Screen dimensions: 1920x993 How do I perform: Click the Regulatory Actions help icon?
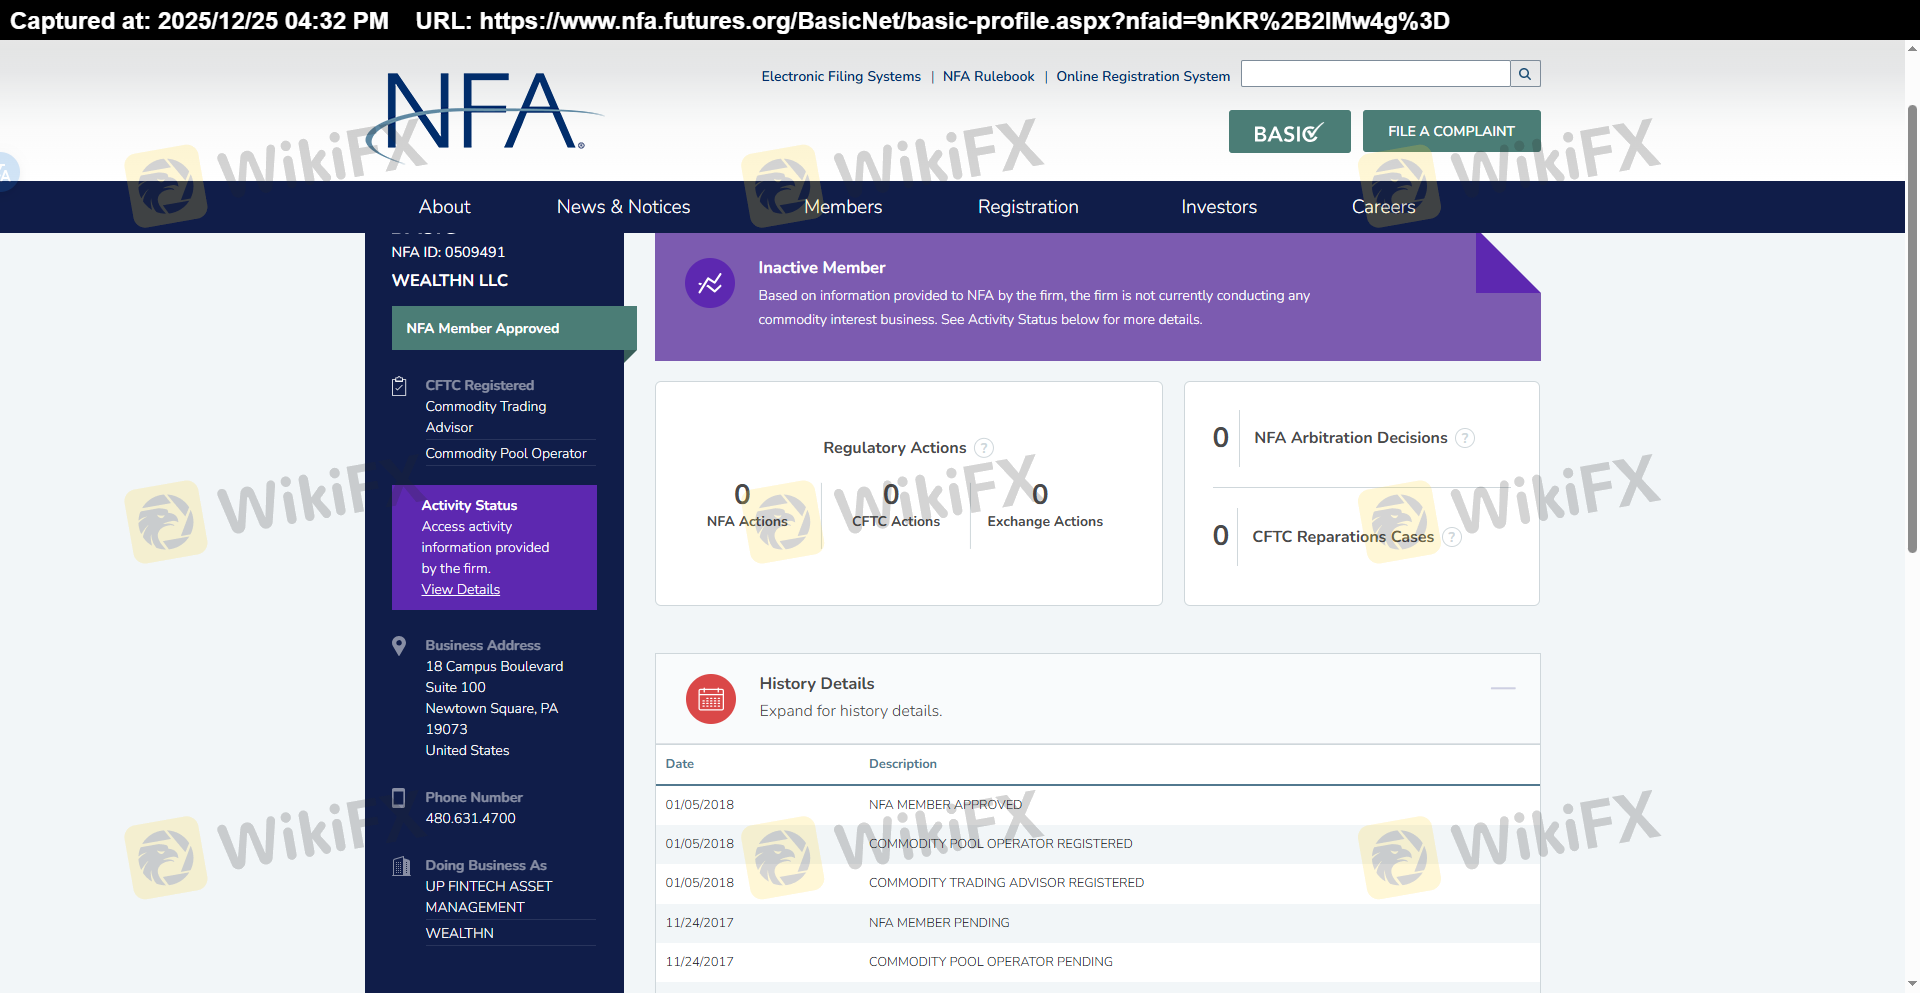point(984,448)
